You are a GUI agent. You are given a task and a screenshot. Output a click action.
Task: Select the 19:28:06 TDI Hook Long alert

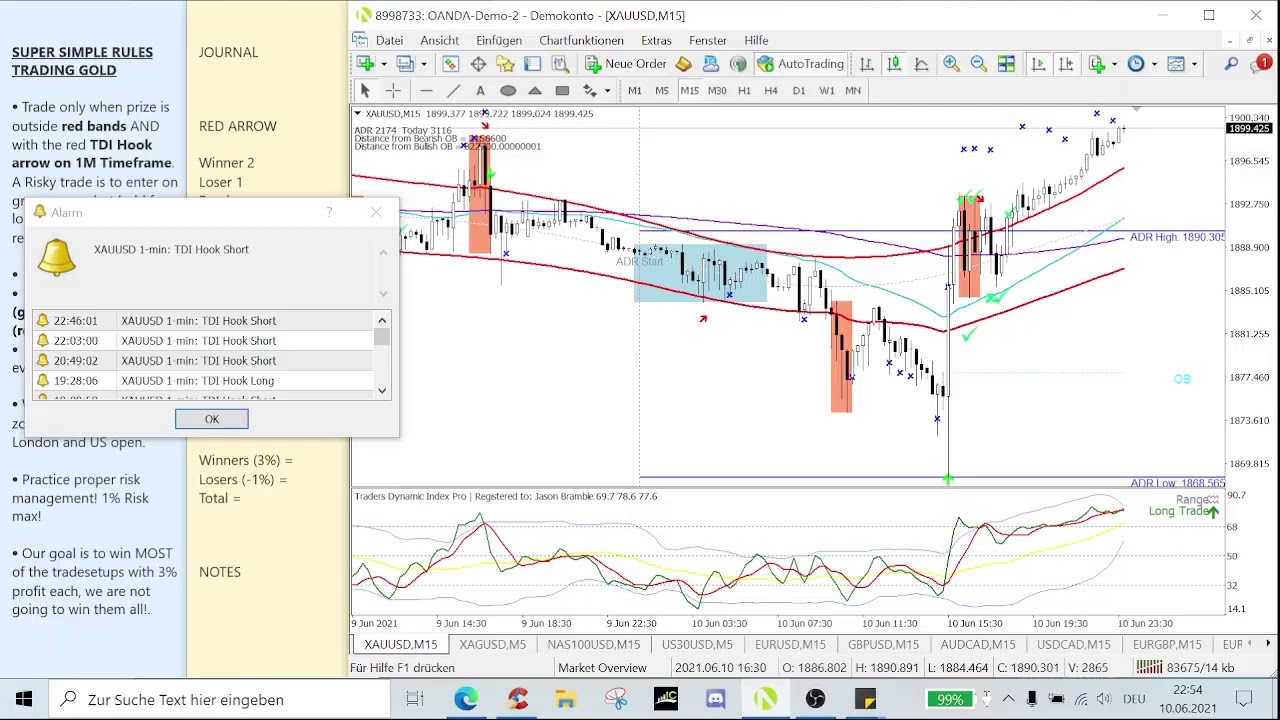point(203,380)
